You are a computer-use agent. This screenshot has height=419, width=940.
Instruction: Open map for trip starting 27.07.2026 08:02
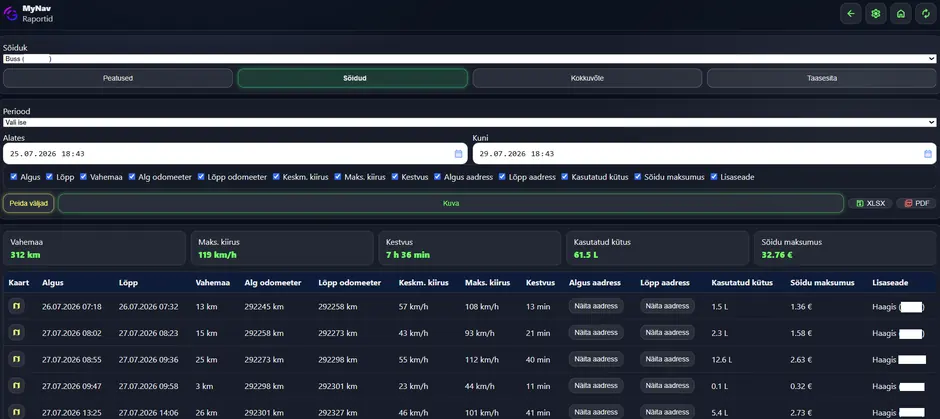coord(16,333)
